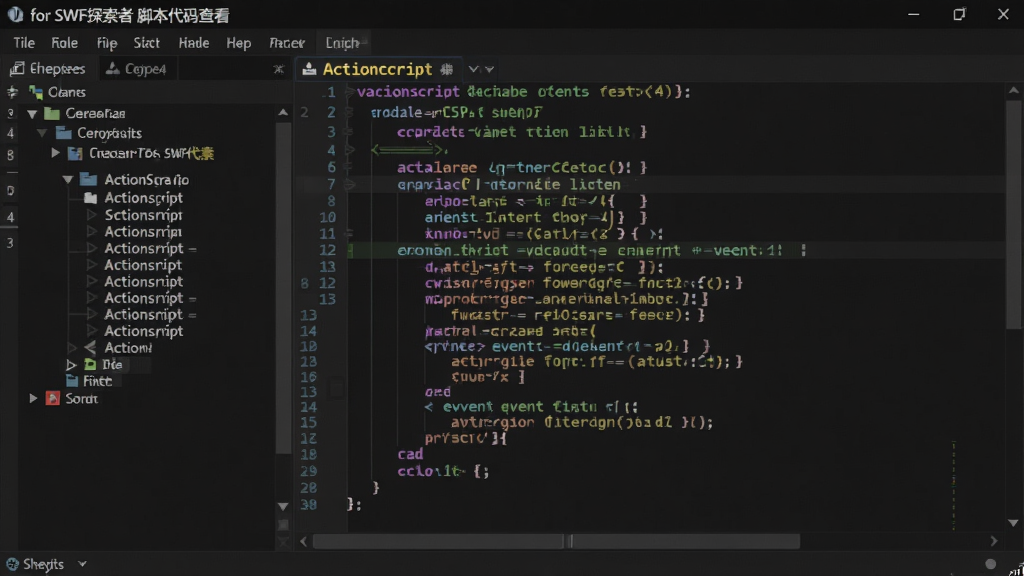Click the gray circle indicator in status bar

click(991, 564)
